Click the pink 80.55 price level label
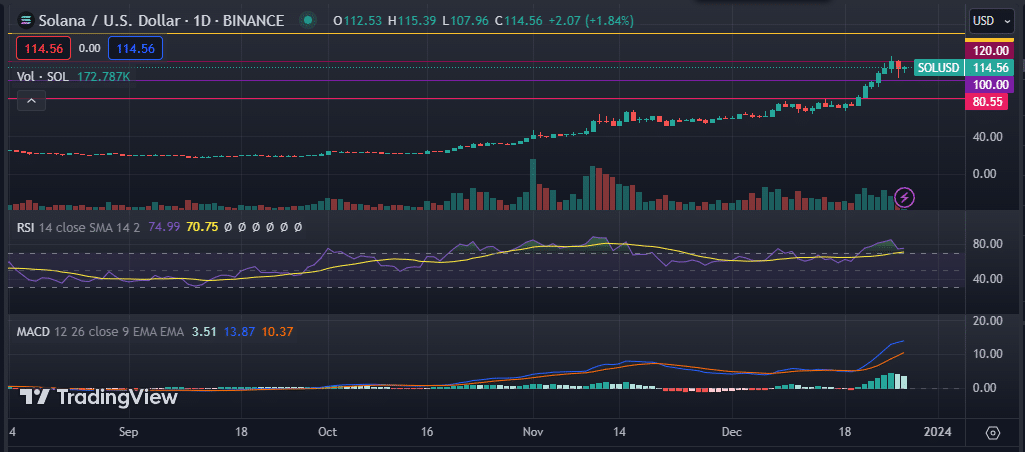Image resolution: width=1025 pixels, height=452 pixels. pos(989,101)
